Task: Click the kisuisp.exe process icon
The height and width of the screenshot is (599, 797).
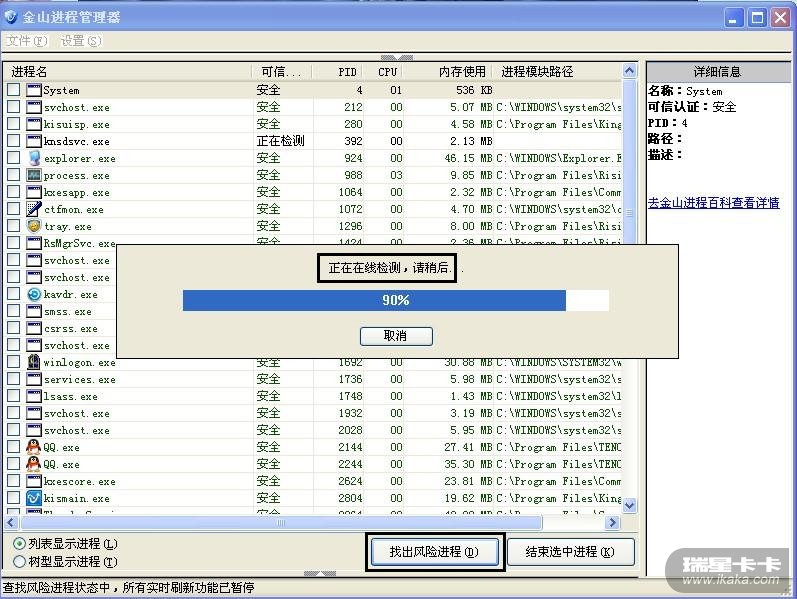Action: [34, 124]
